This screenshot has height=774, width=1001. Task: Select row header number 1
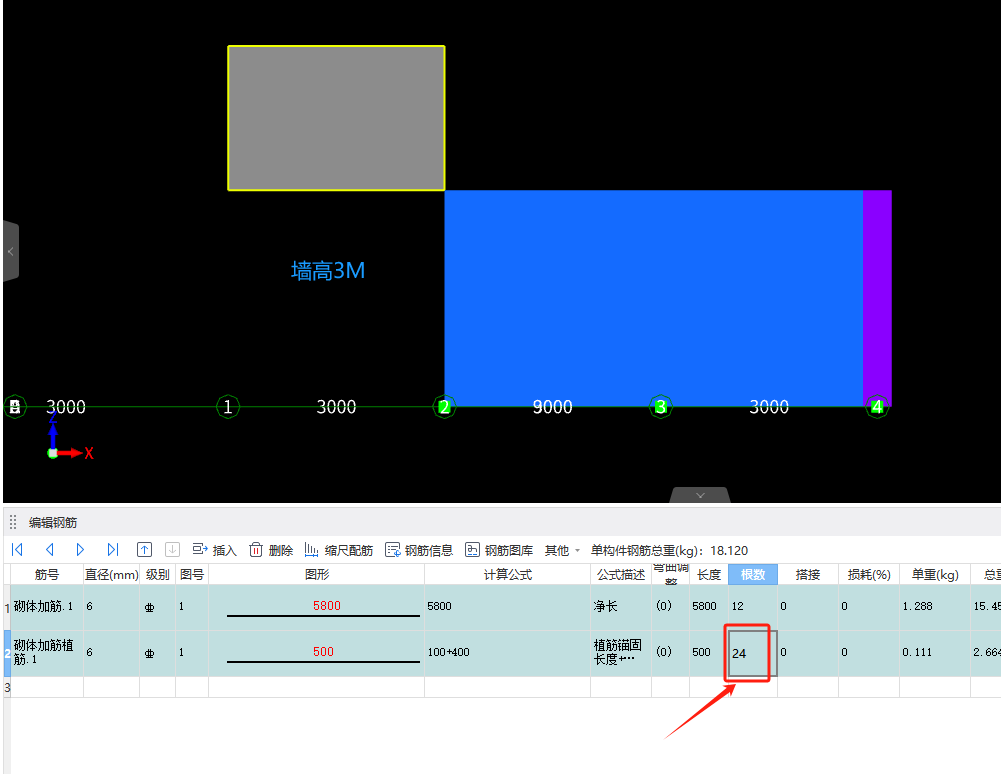[7, 607]
